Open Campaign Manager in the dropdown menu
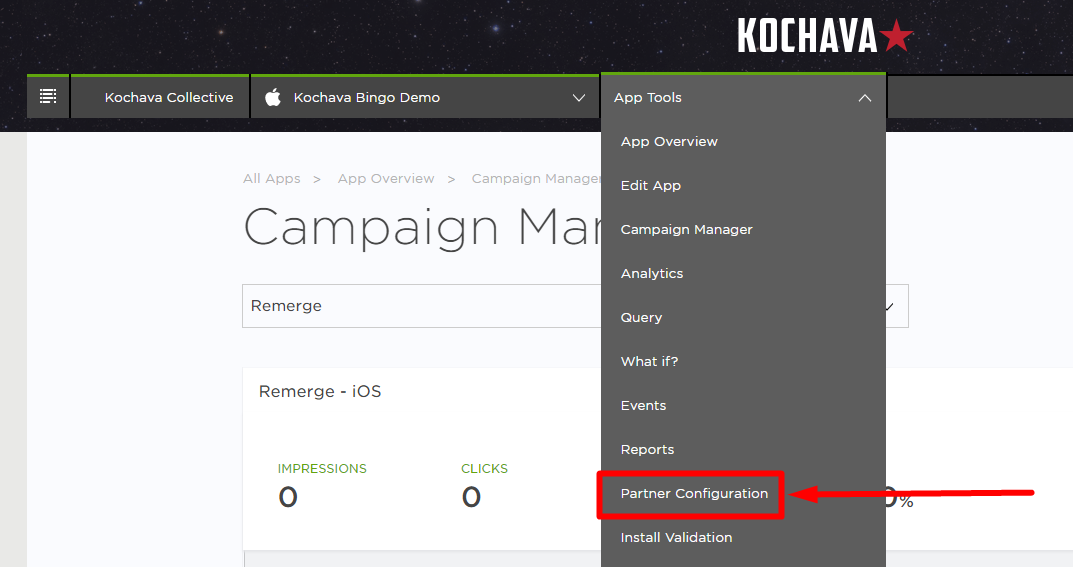 point(686,230)
